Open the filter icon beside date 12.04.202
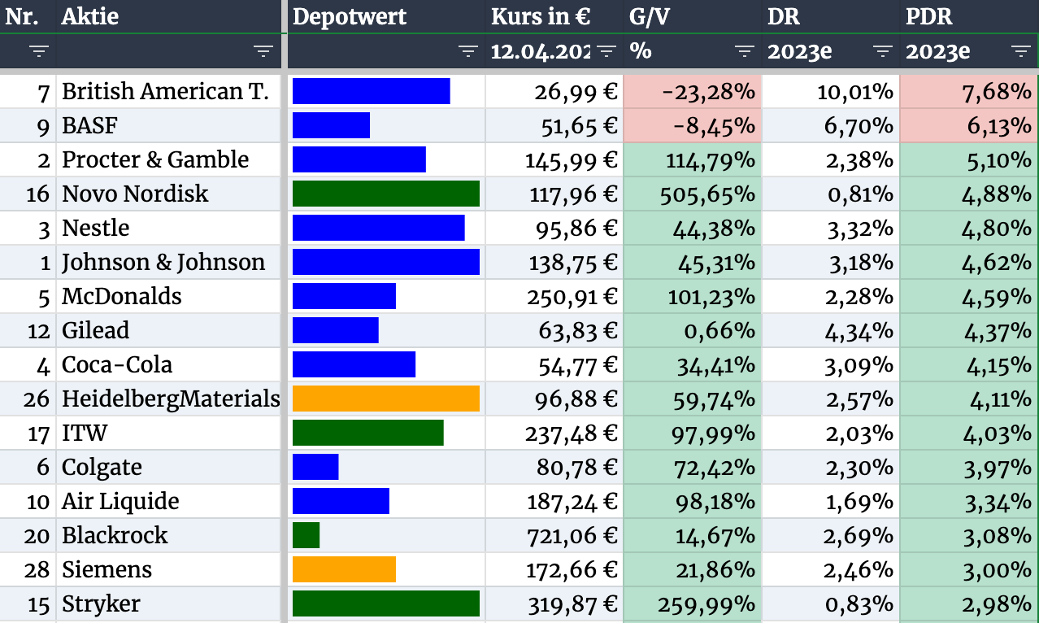 [x=606, y=51]
